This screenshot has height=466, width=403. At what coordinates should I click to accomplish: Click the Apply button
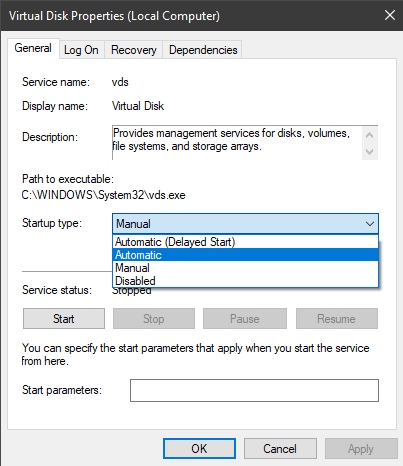click(361, 449)
